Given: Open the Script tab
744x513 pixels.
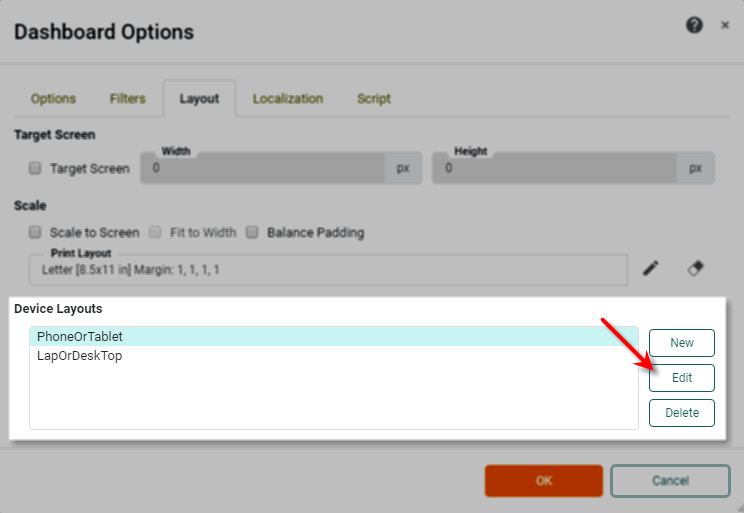Looking at the screenshot, I should pyautogui.click(x=373, y=99).
